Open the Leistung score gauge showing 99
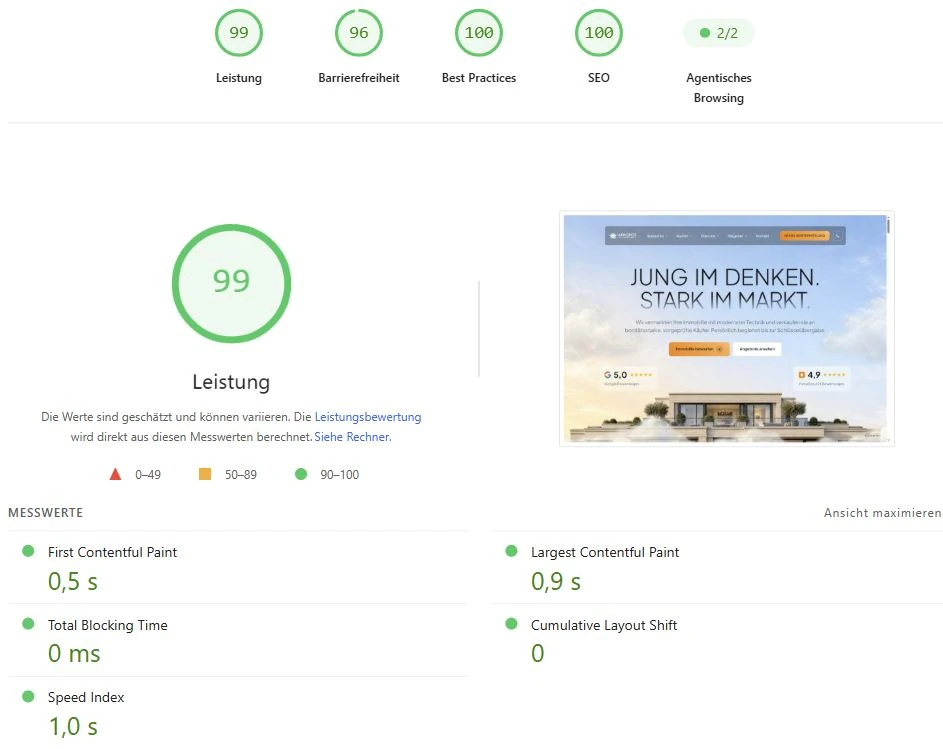Viewport: 943px width, 749px height. (239, 32)
